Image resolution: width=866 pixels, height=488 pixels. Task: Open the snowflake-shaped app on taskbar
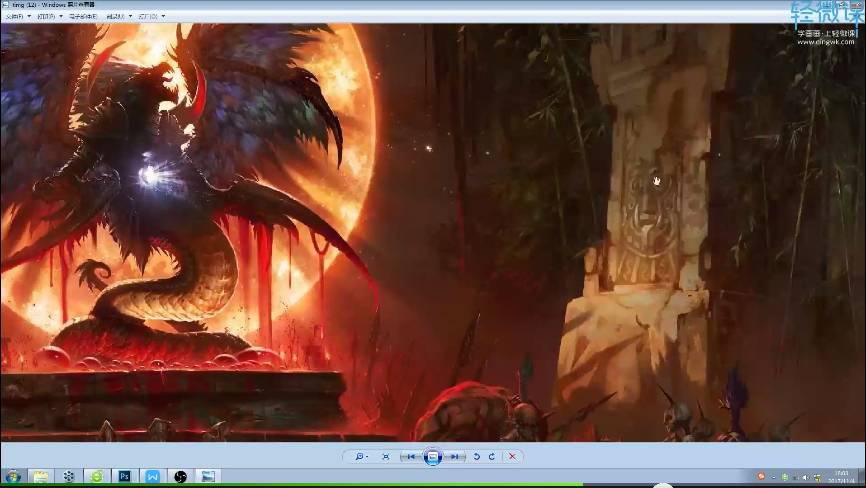click(x=68, y=476)
